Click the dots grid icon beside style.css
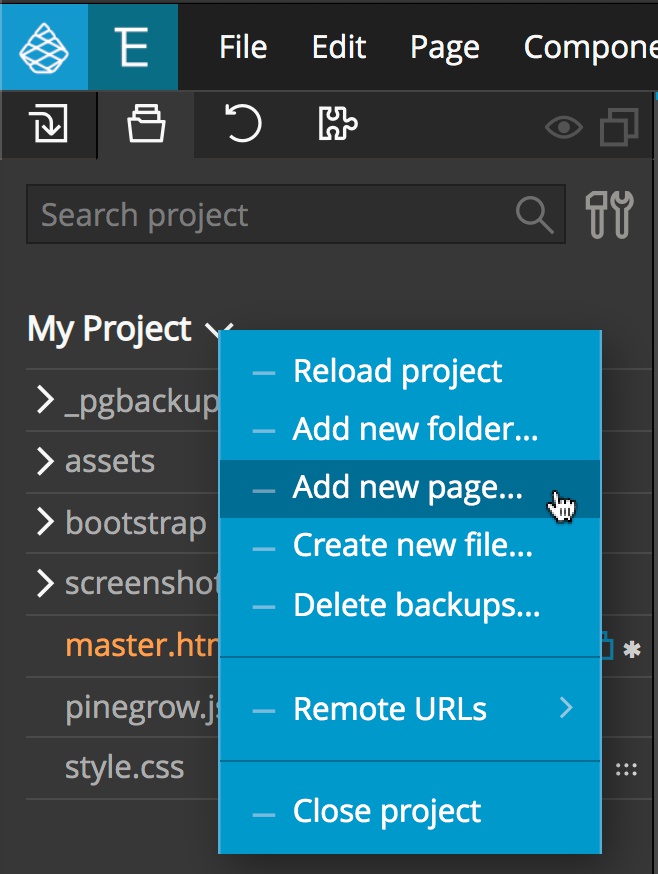The width and height of the screenshot is (658, 874). 626,770
